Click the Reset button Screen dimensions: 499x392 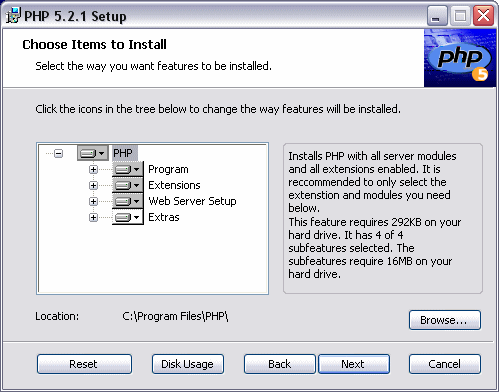coord(84,364)
